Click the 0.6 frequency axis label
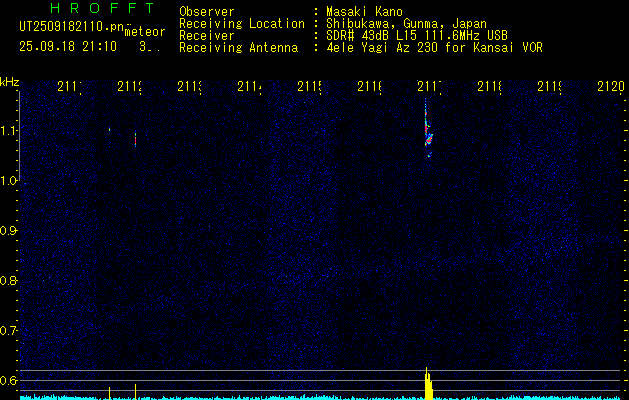The image size is (629, 400). pos(9,380)
